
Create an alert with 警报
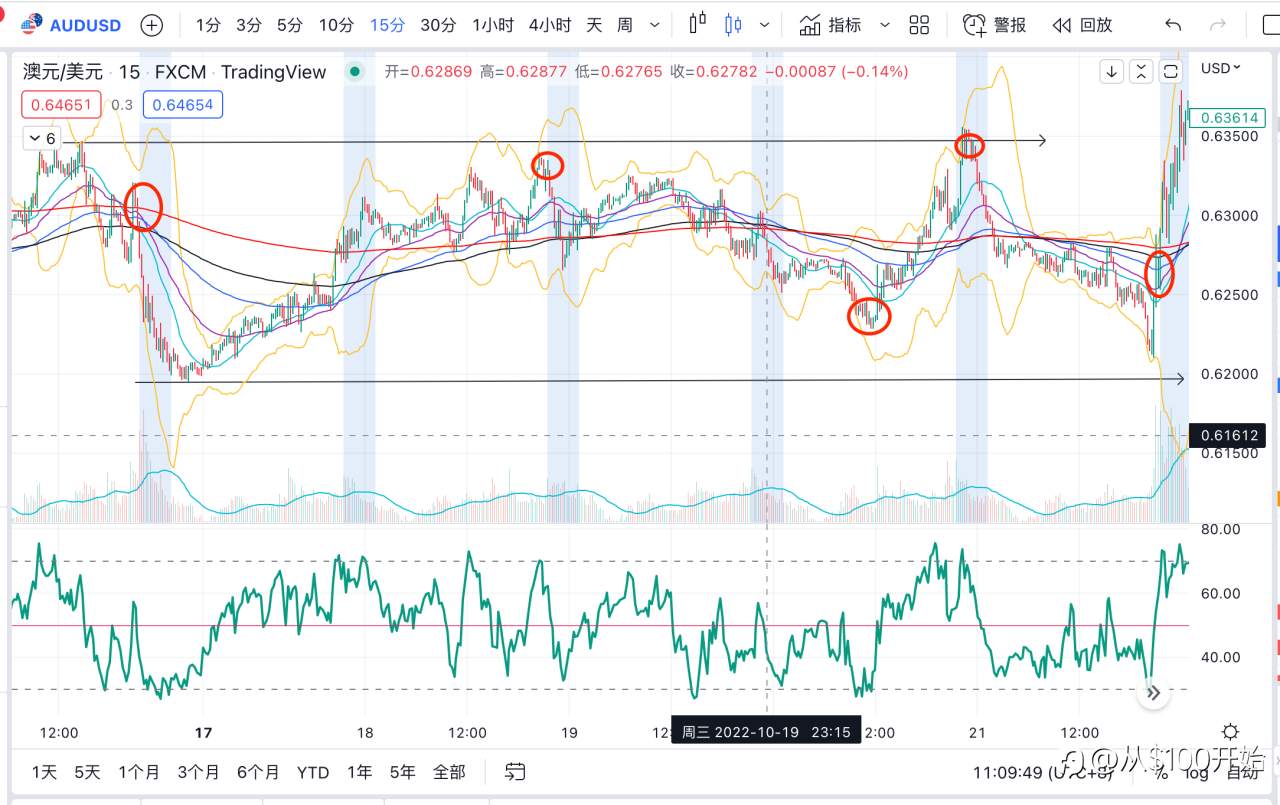[994, 25]
